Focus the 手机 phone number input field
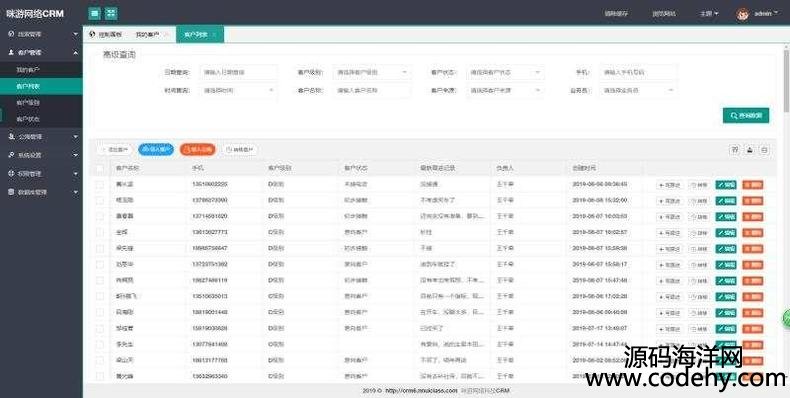790x398 pixels. [x=638, y=73]
